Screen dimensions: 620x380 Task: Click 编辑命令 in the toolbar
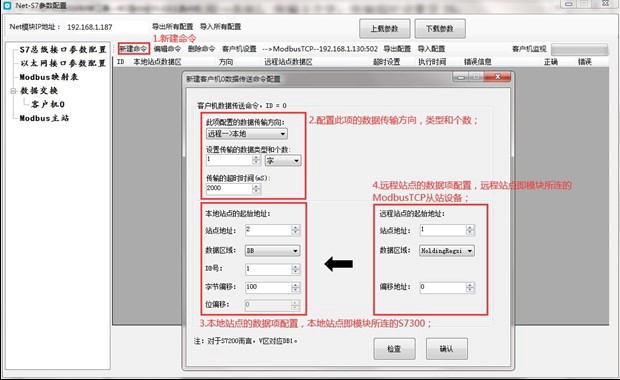167,49
